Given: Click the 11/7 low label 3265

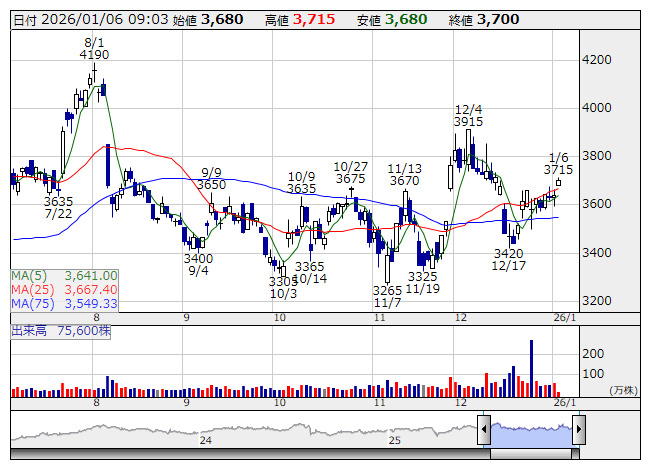Looking at the screenshot, I should tap(386, 290).
